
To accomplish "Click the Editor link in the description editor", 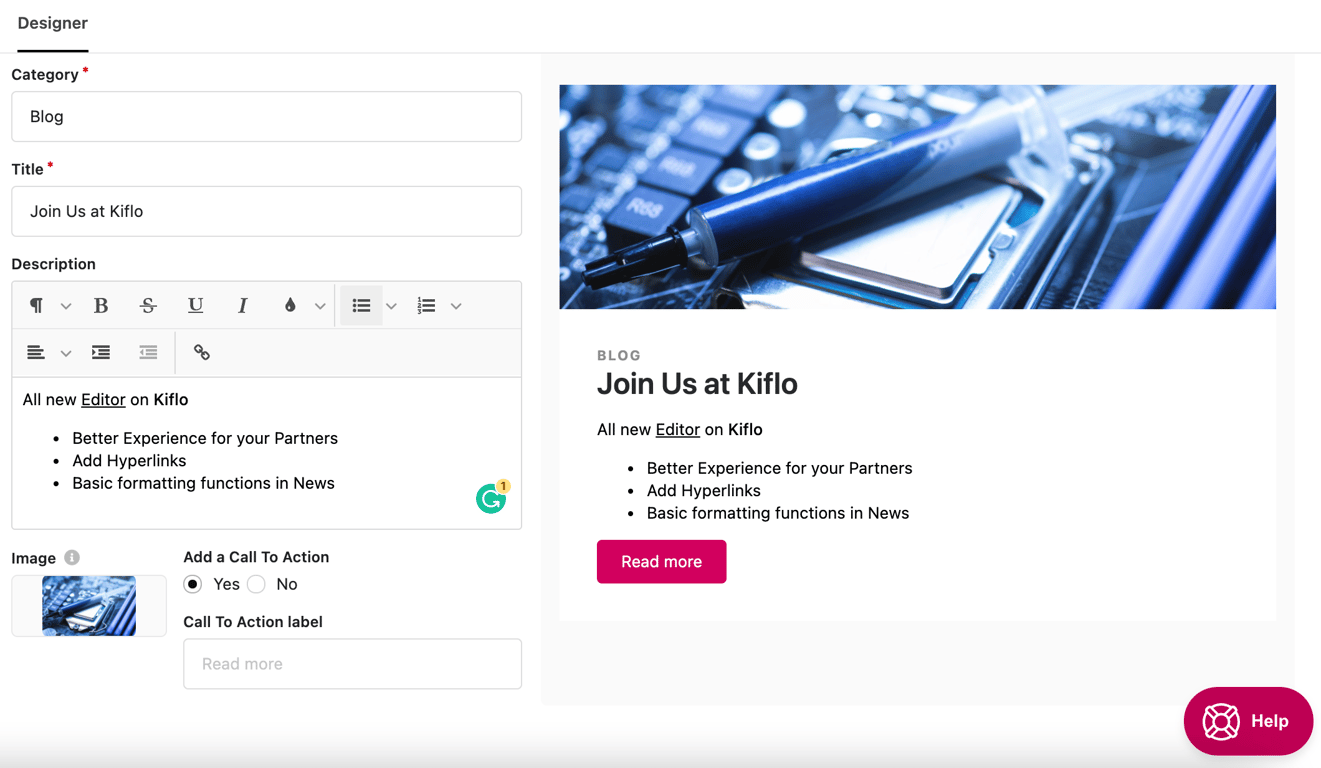I will point(103,400).
